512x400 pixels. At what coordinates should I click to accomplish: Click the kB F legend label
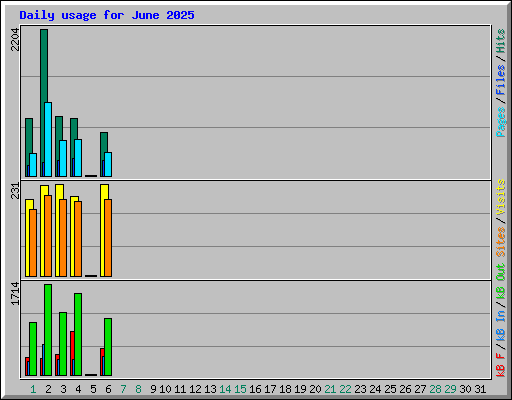click(501, 365)
